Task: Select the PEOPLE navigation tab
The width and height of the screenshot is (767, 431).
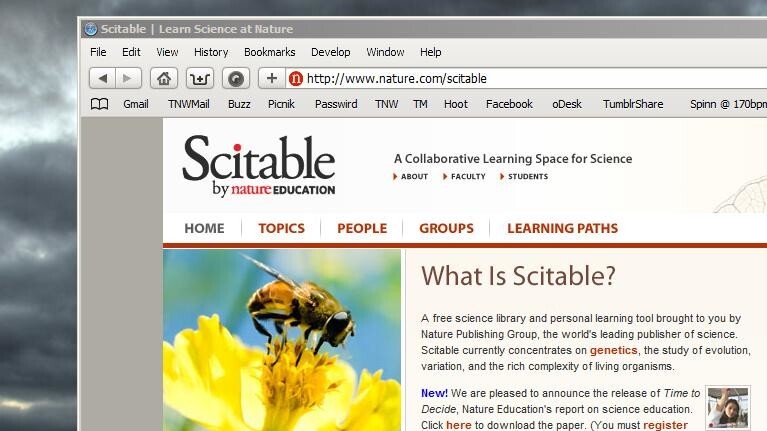Action: click(x=362, y=228)
